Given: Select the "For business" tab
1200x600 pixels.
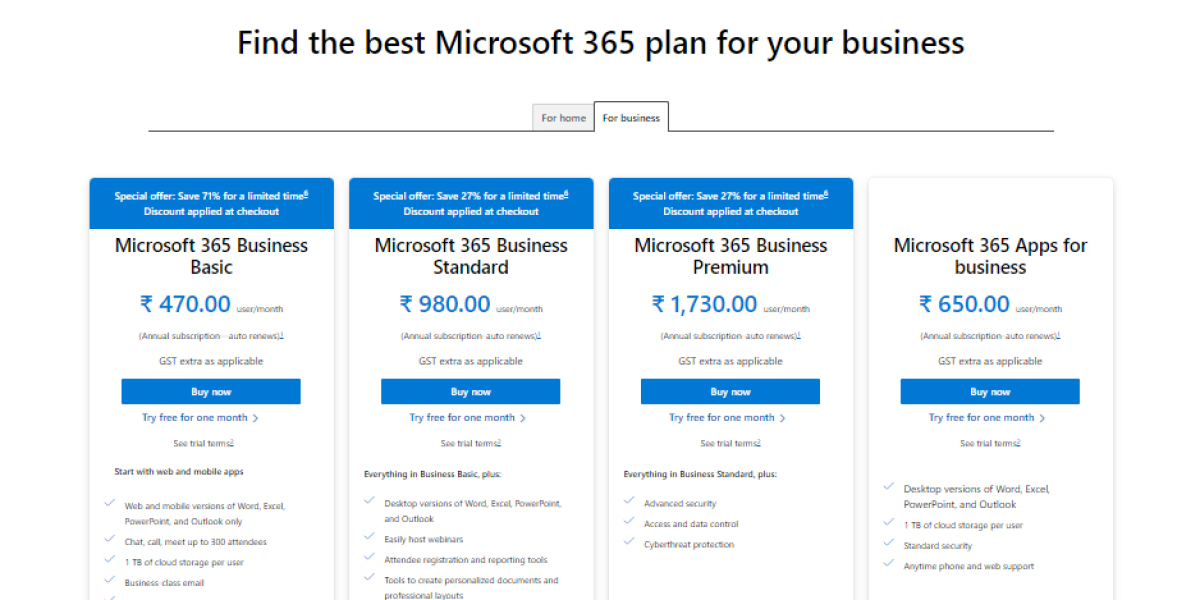Looking at the screenshot, I should click(x=630, y=117).
